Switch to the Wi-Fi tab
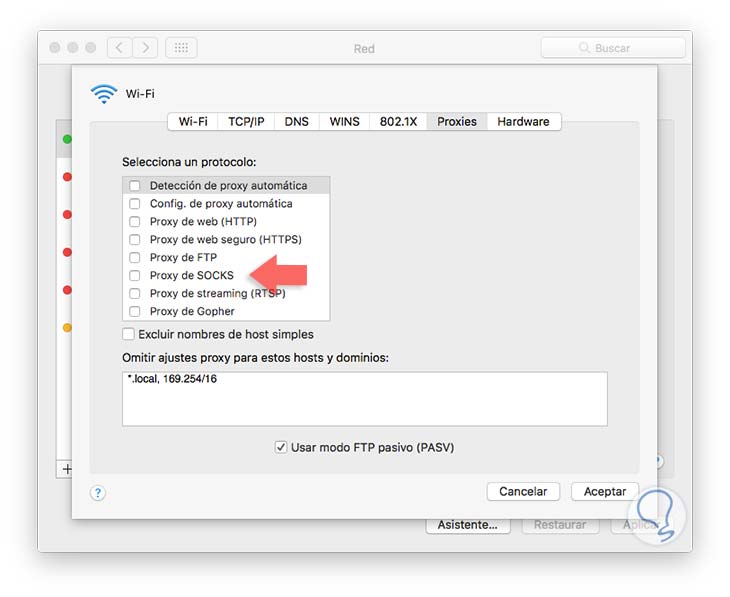The image size is (730, 597). 193,122
